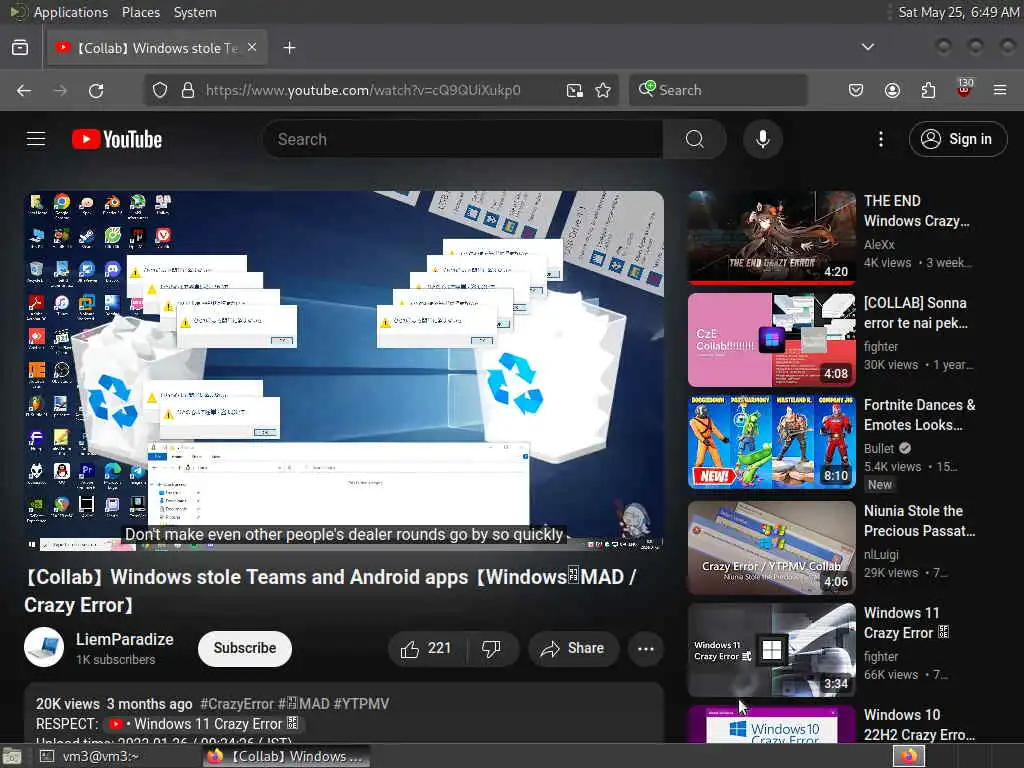Like the video with 221 likes
This screenshot has width=1024, height=768.
point(426,648)
